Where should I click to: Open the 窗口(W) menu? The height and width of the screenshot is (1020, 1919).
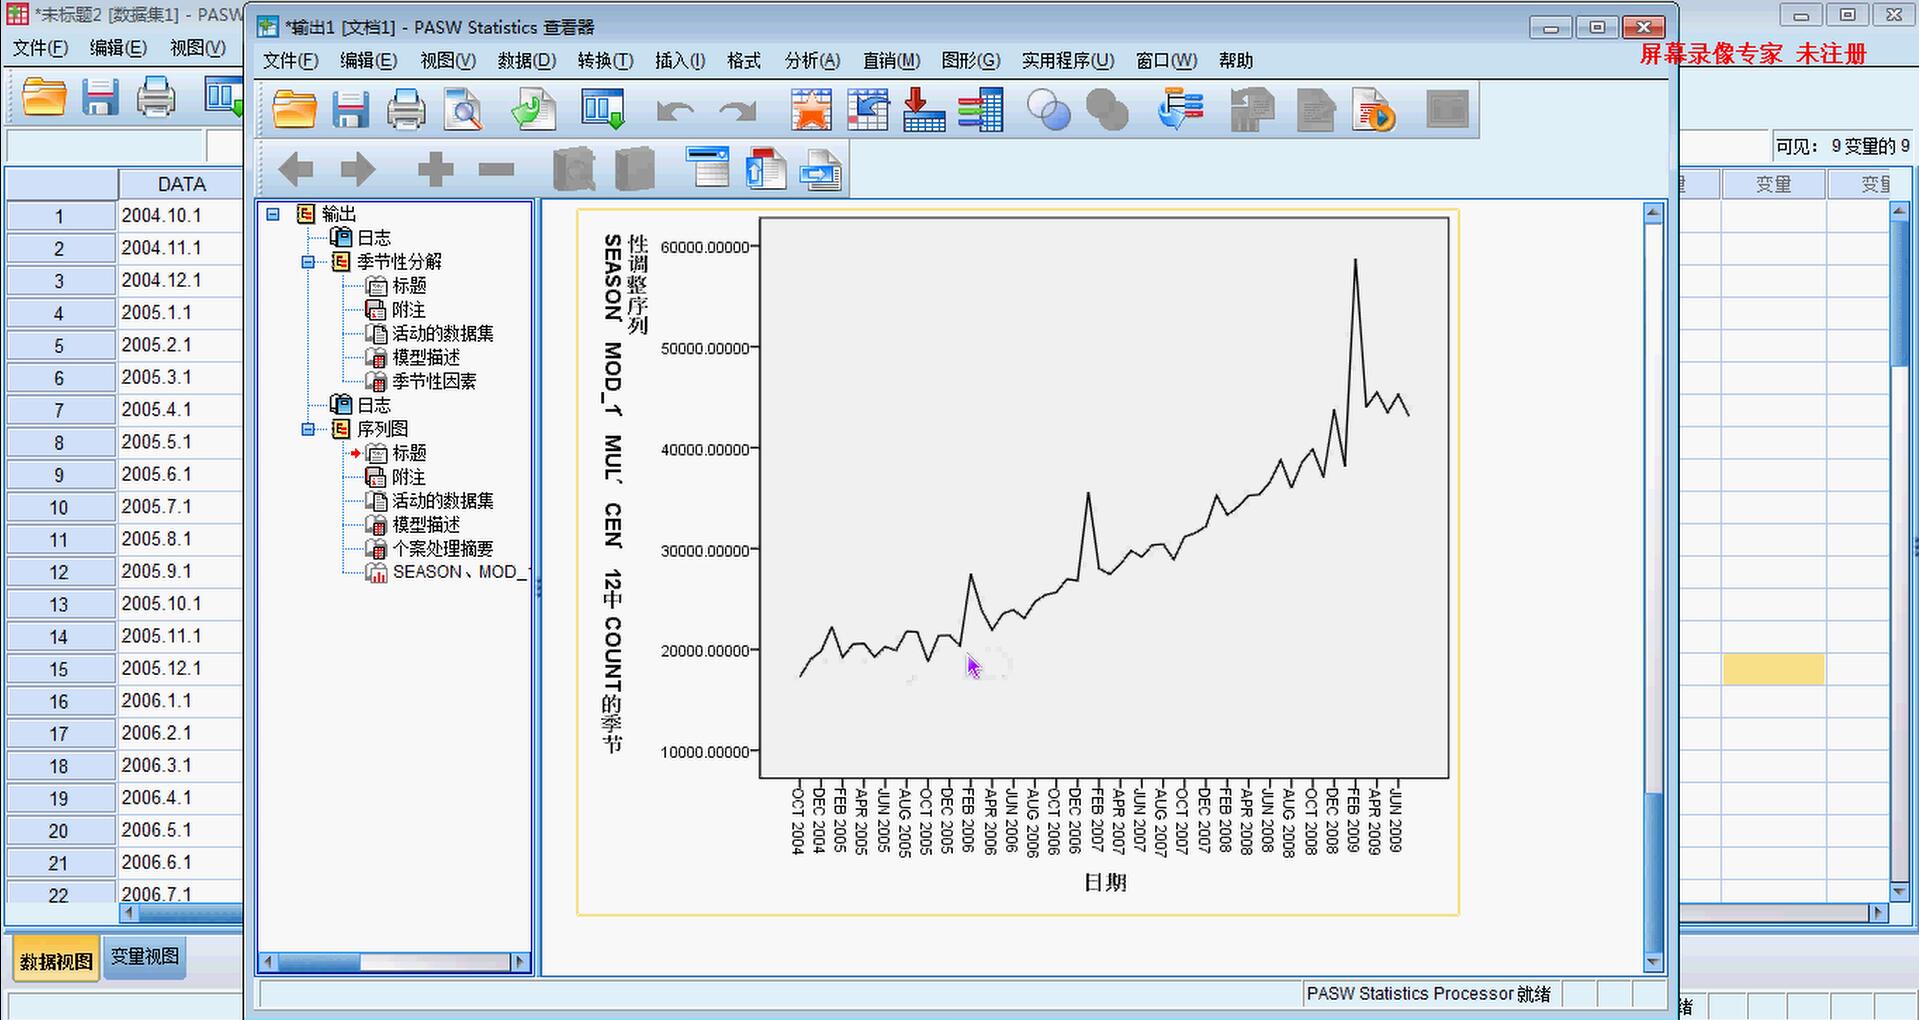(1166, 61)
